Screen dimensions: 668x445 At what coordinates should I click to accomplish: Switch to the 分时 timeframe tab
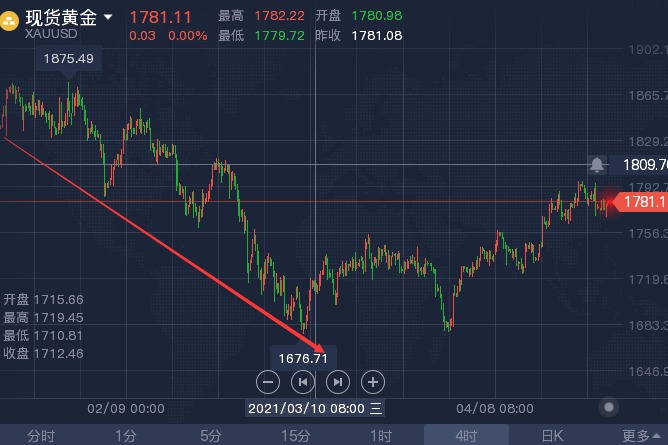[x=41, y=435]
